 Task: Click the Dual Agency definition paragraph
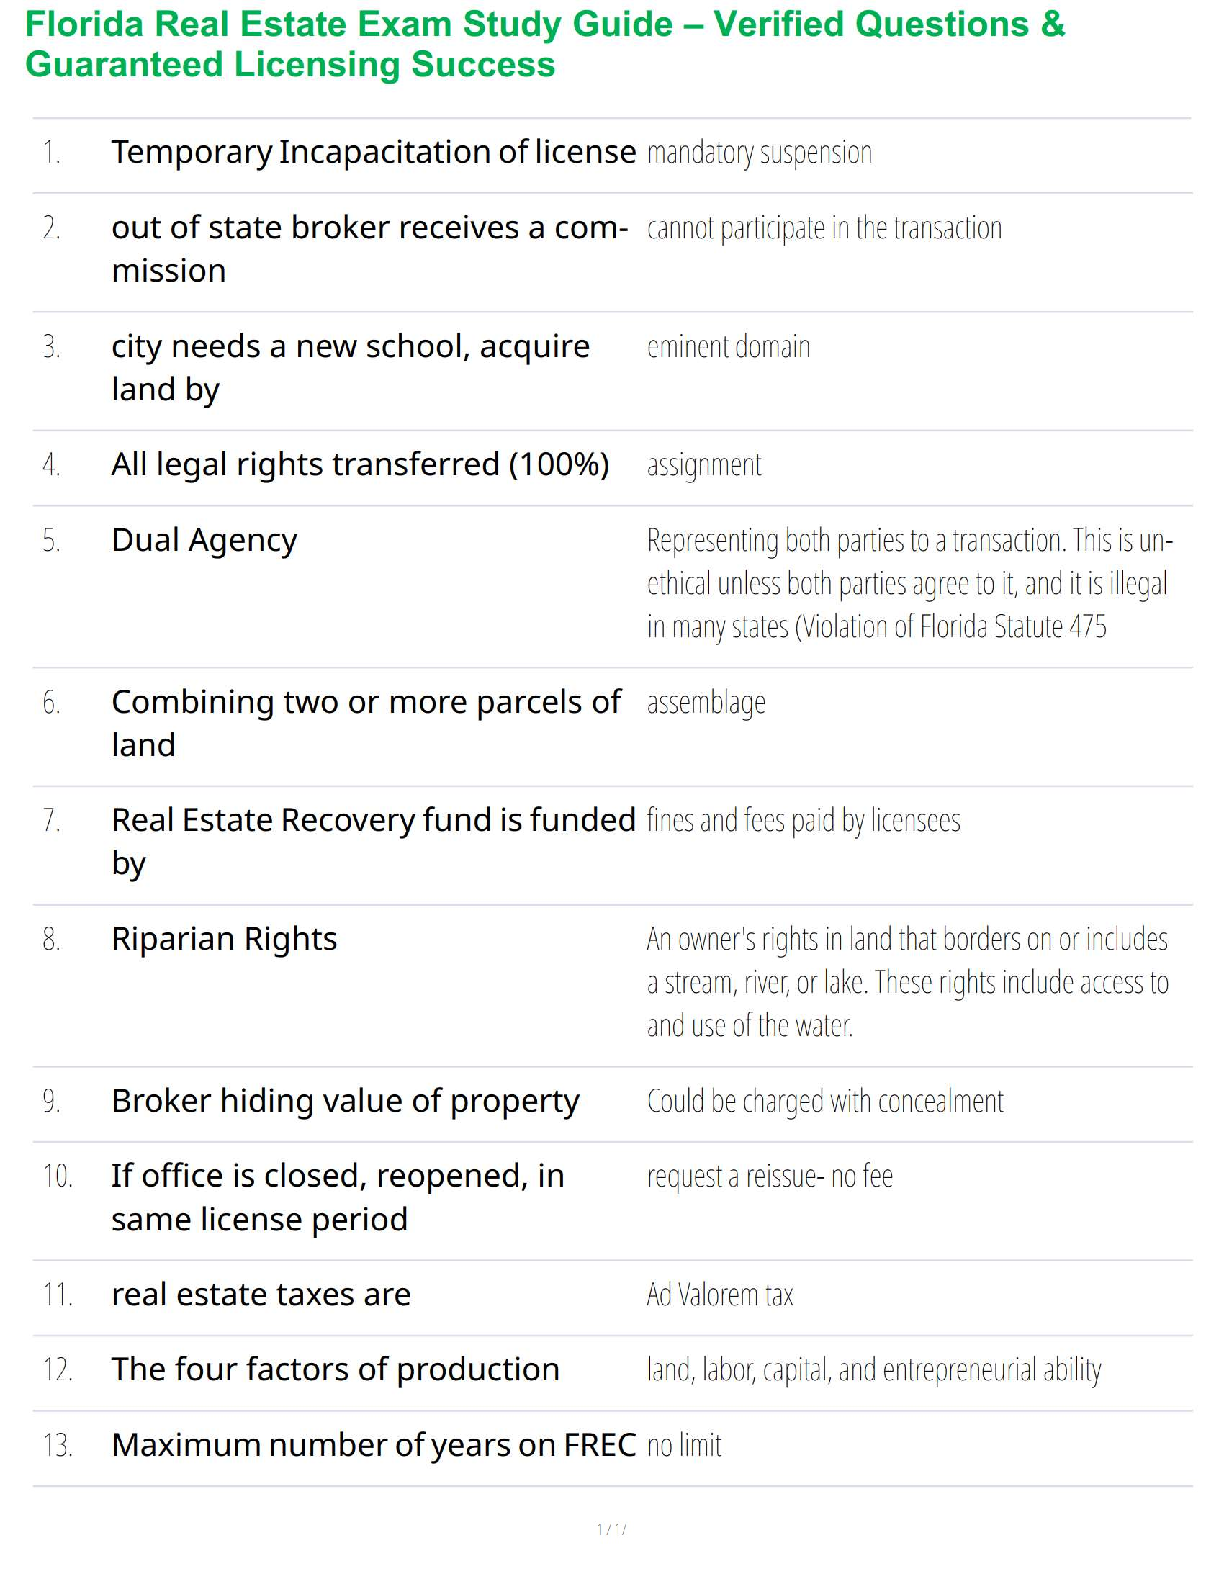click(908, 583)
